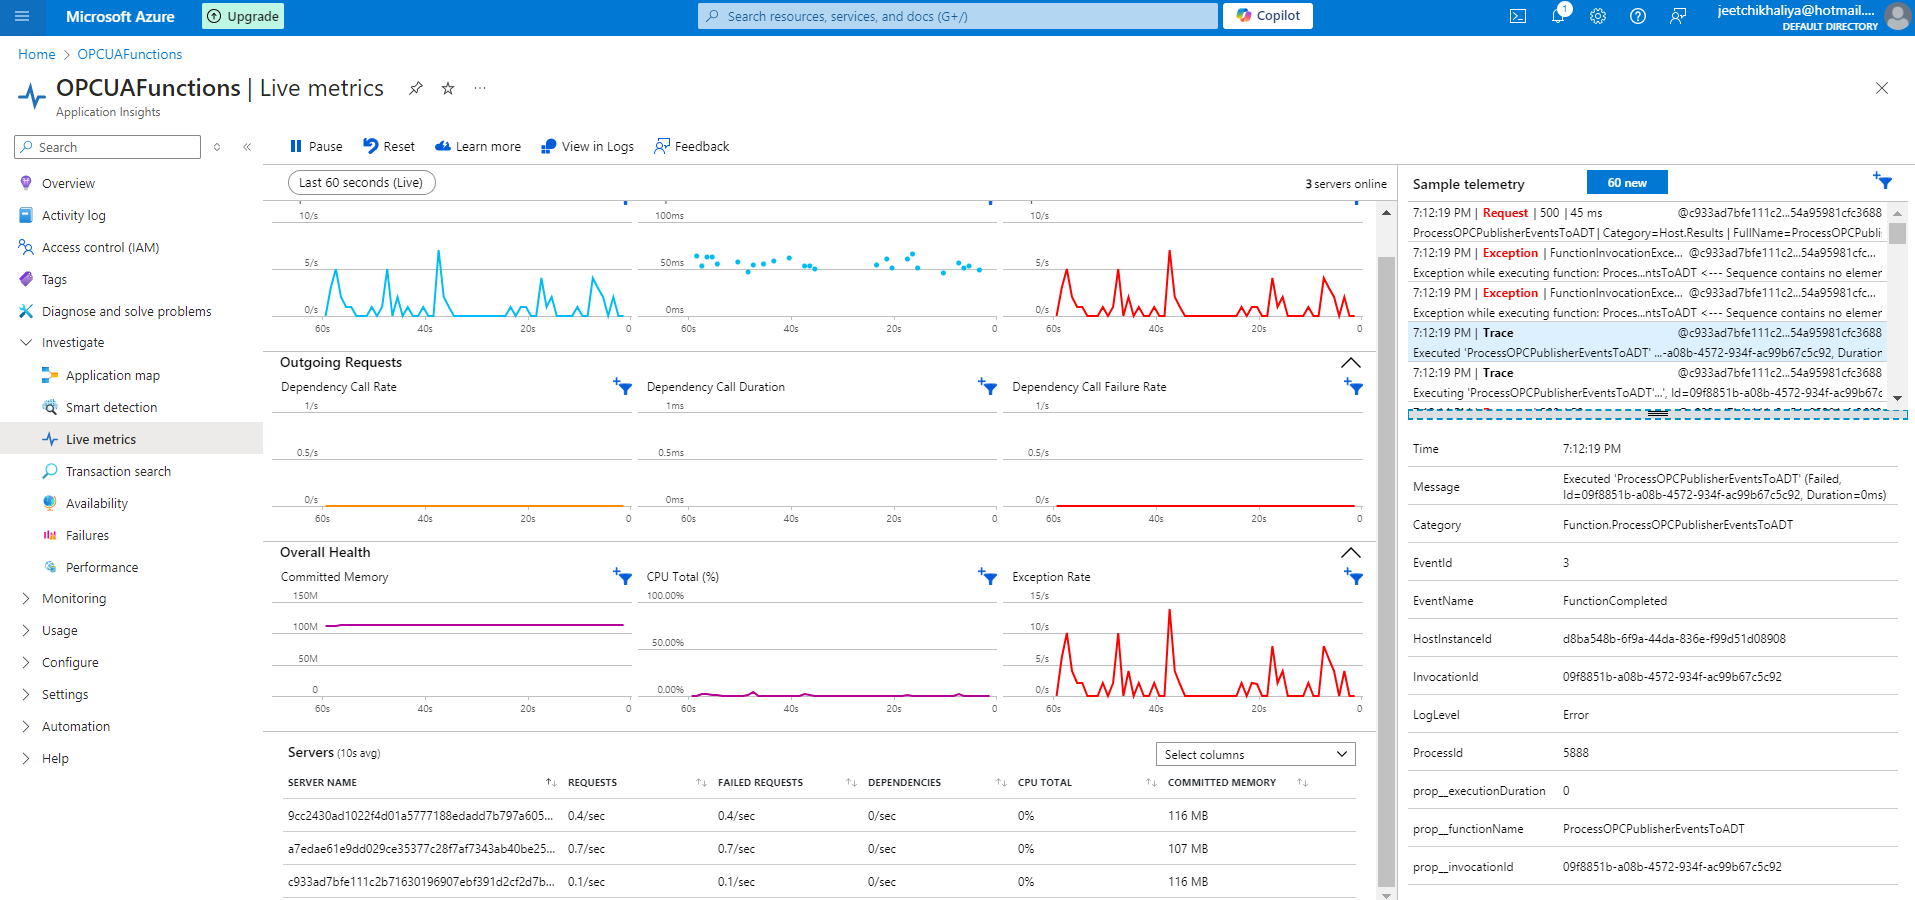Expand the Usage section

pos(26,630)
